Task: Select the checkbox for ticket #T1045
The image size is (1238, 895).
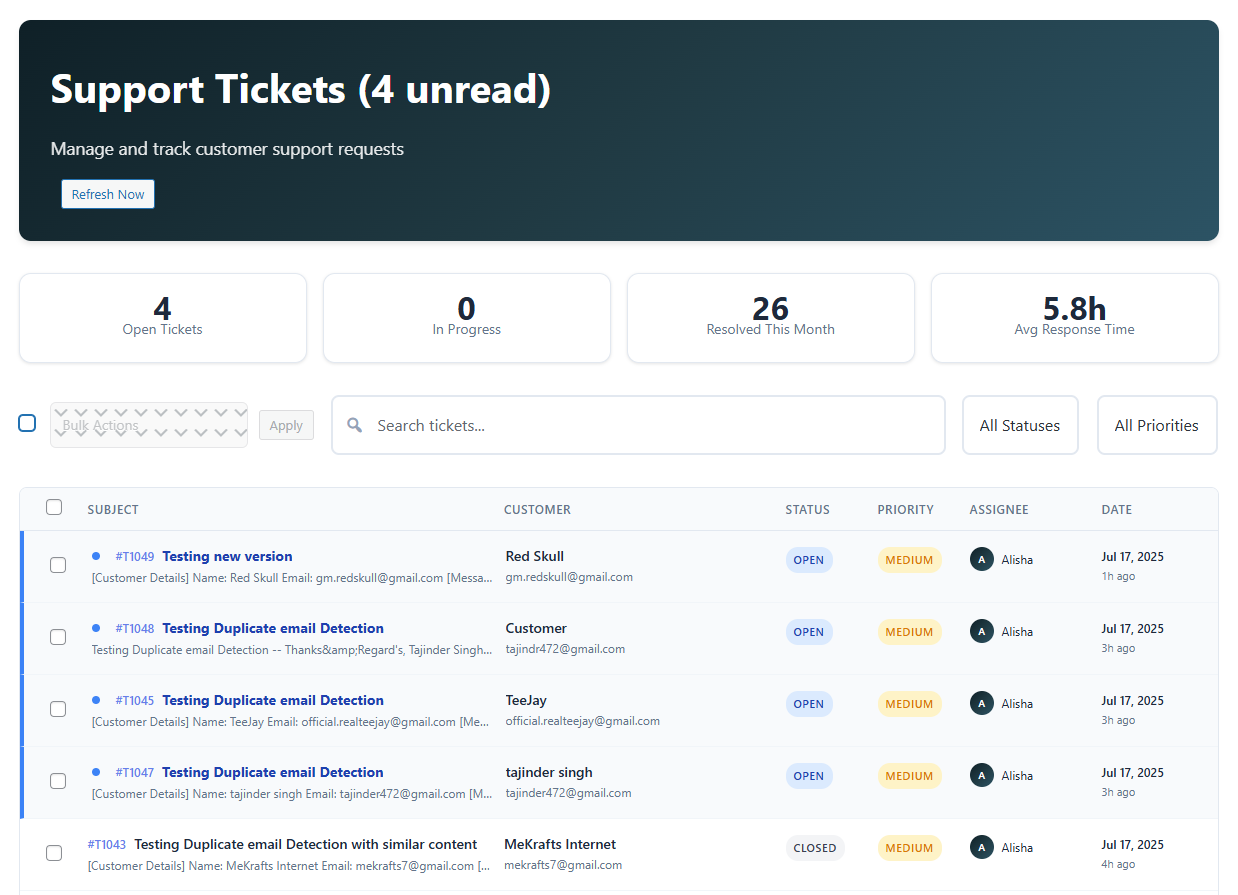Action: 58,709
